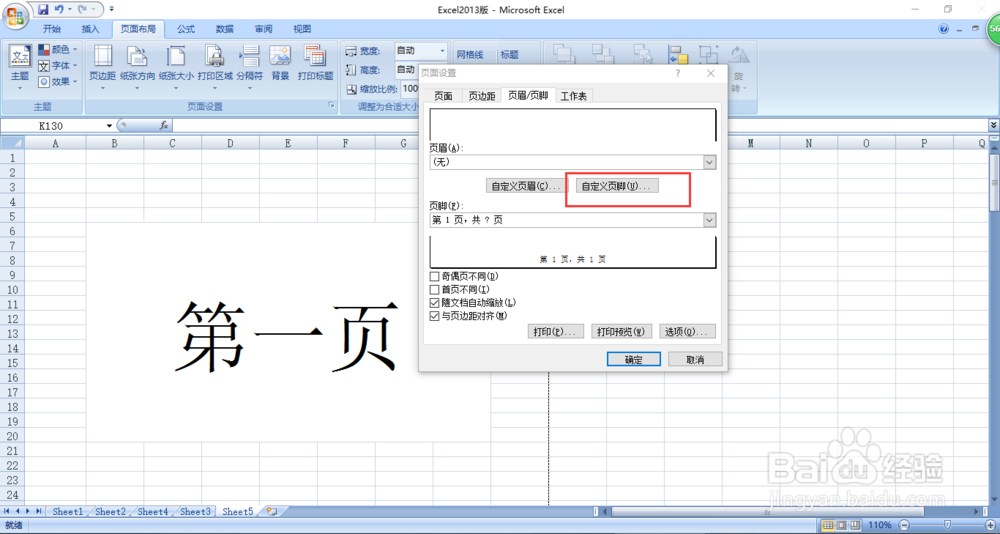Open the page setup dialog launcher
The width and height of the screenshot is (1000, 534).
332,106
